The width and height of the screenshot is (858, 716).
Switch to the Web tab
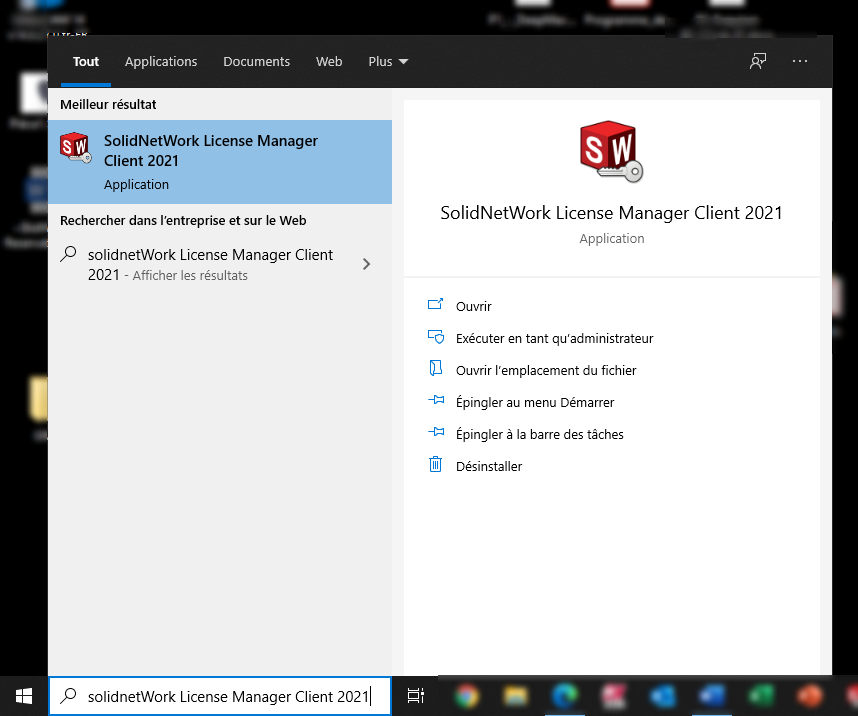pyautogui.click(x=329, y=61)
